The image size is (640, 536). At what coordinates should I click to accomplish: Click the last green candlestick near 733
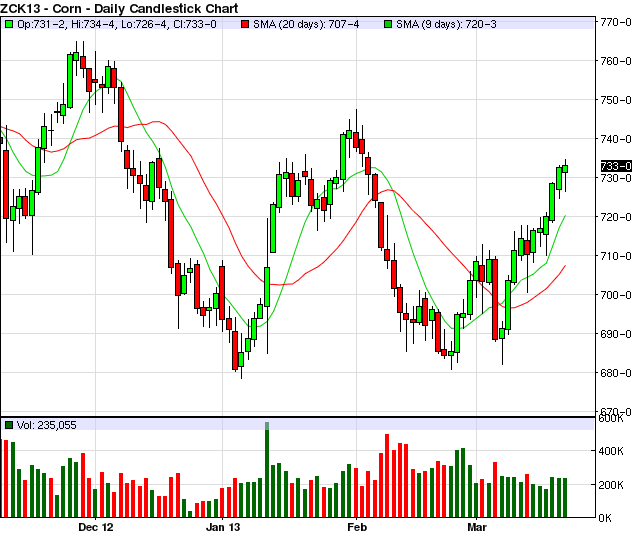(565, 169)
